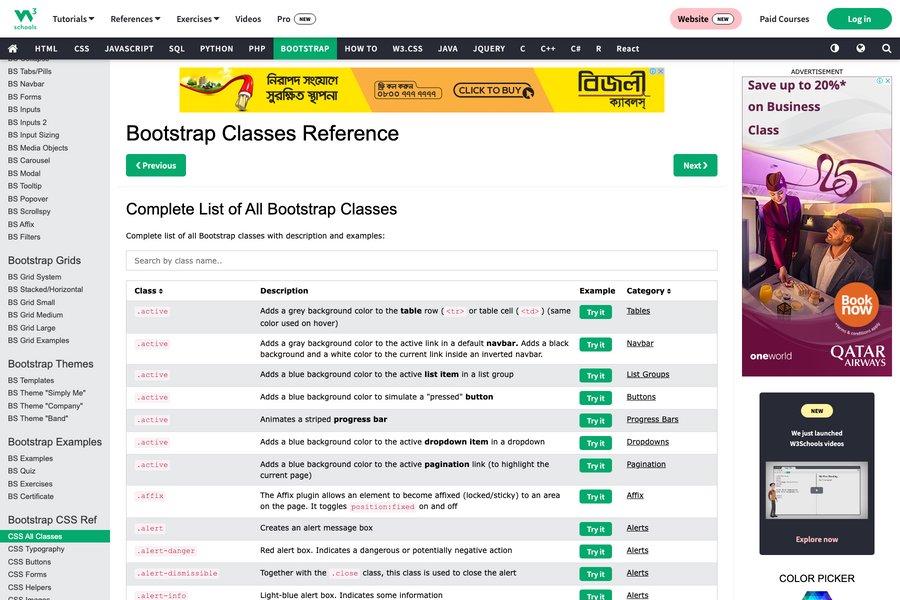Open the language/translate globe icon

pos(859,47)
